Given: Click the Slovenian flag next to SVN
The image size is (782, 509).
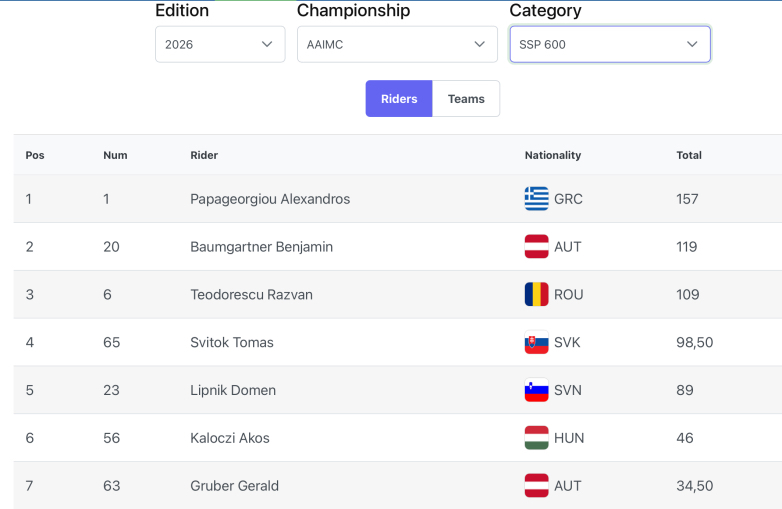Looking at the screenshot, I should tap(536, 390).
